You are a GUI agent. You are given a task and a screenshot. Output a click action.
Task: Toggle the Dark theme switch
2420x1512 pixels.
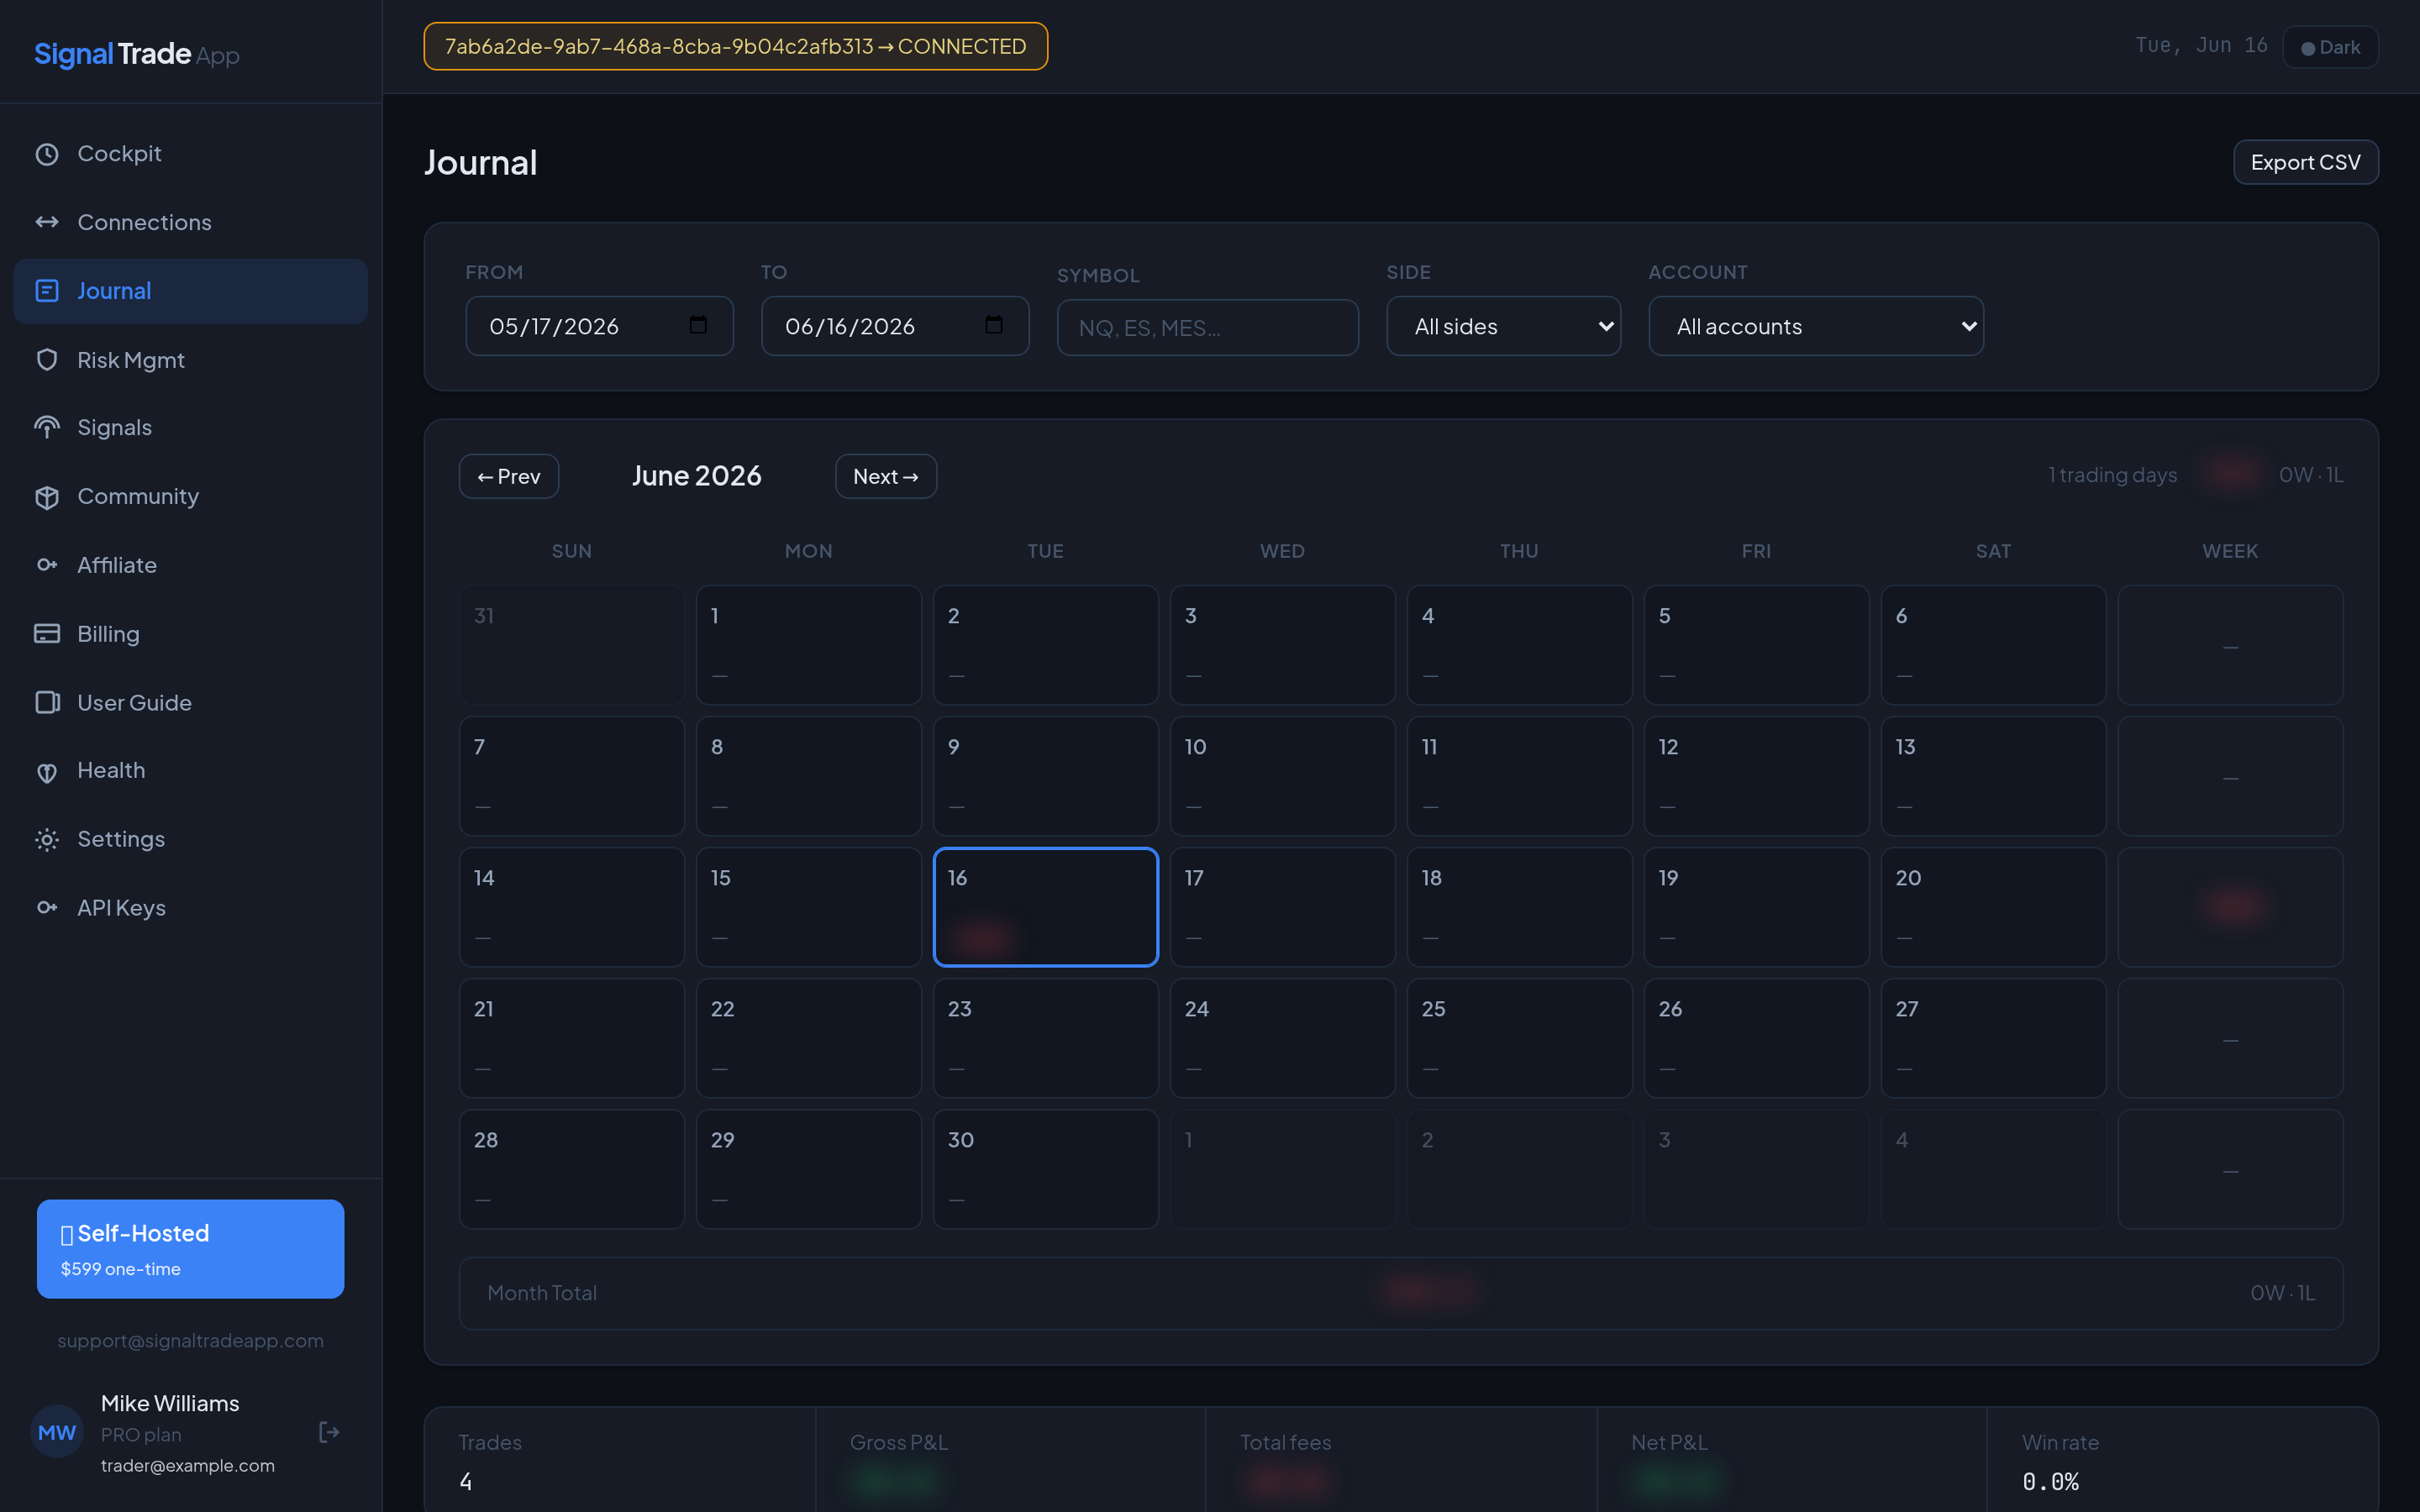2330,47
